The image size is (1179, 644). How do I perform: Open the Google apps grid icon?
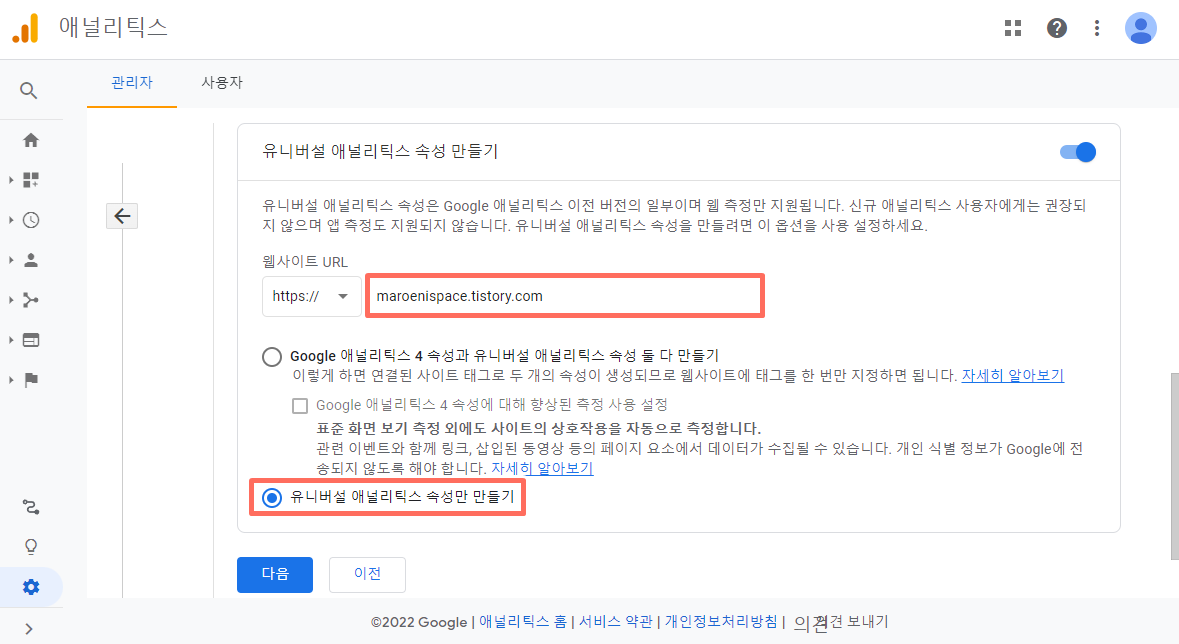pos(1013,28)
